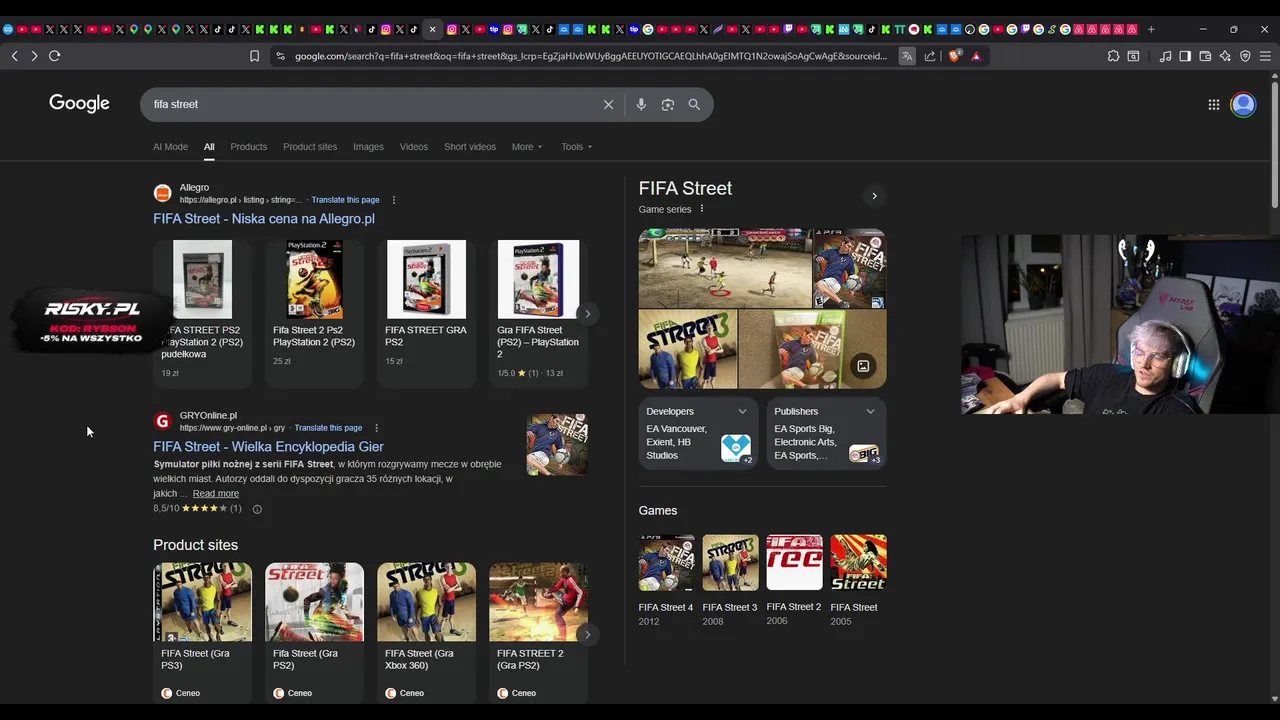Screen dimensions: 1280x720
Task: Open FIFA Street 2 2006 game thumbnail
Action: tap(794, 563)
